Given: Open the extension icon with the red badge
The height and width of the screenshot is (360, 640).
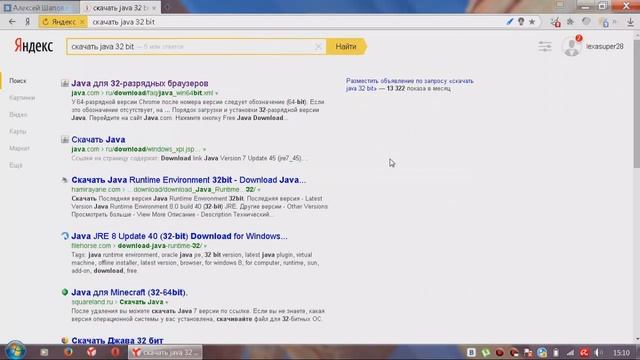Looking at the screenshot, I should [x=556, y=22].
